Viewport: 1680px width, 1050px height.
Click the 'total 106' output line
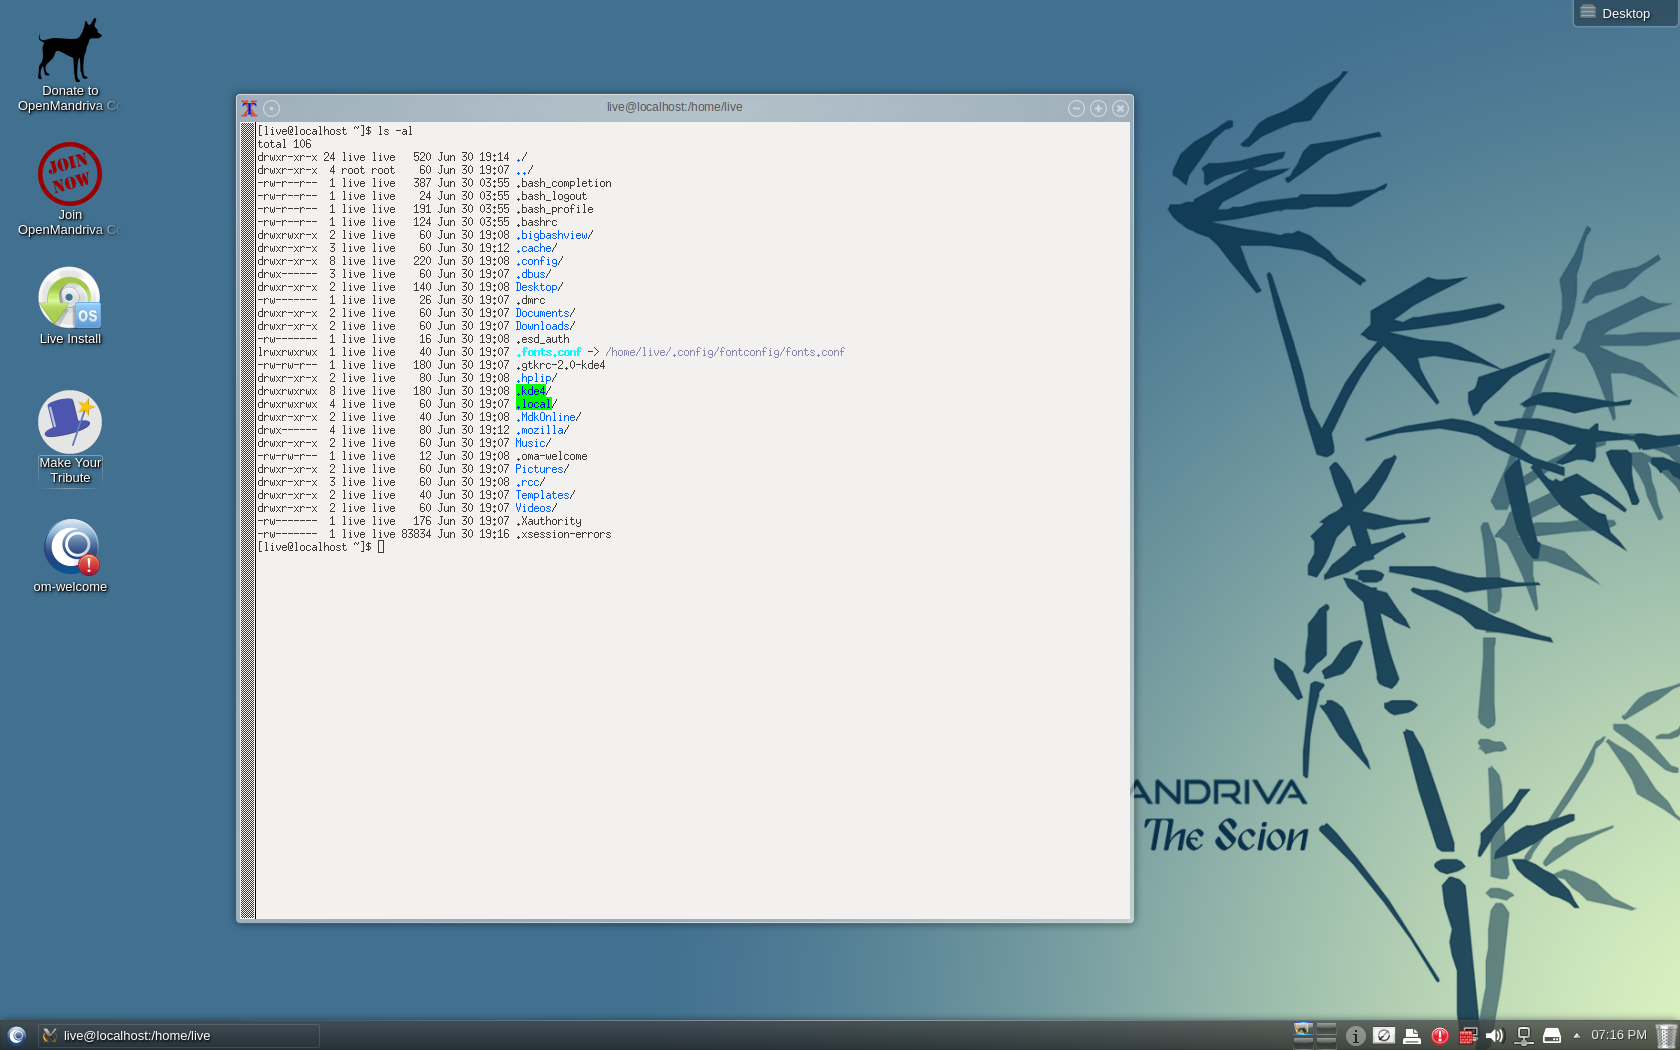click(285, 144)
